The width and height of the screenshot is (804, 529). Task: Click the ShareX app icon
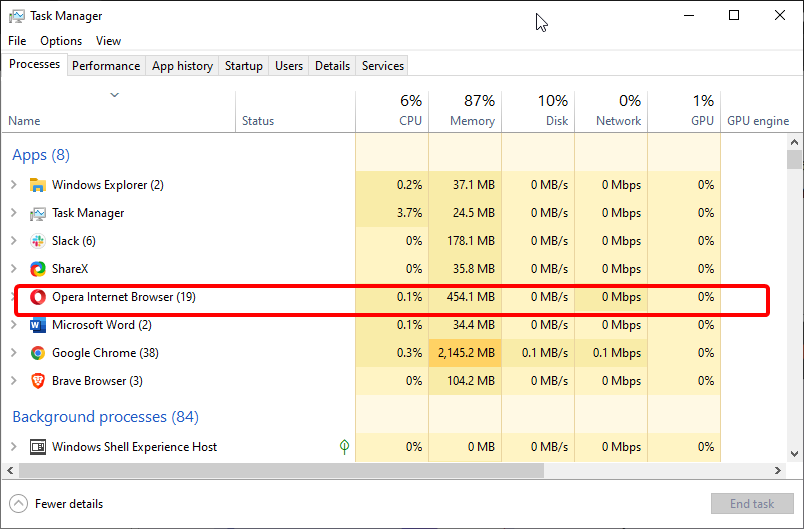(37, 269)
